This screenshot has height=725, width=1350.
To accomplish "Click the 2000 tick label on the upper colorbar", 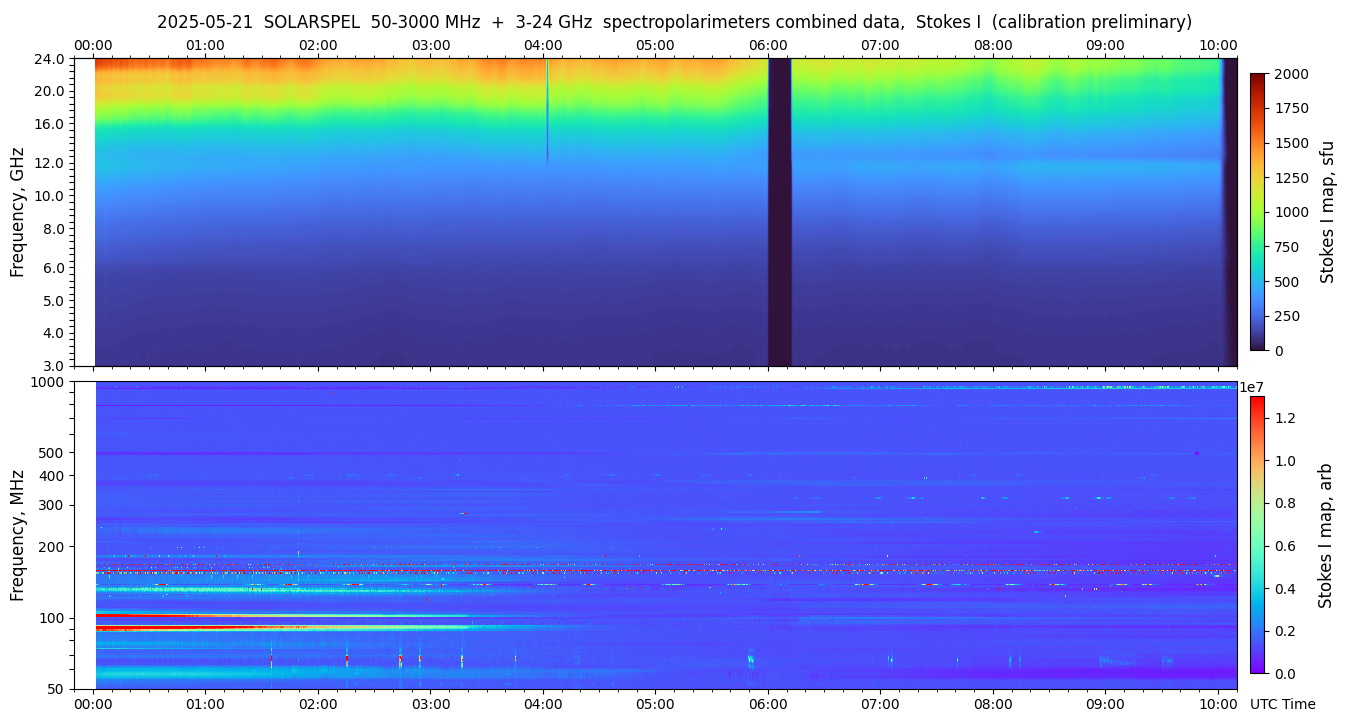I will pyautogui.click(x=1290, y=74).
